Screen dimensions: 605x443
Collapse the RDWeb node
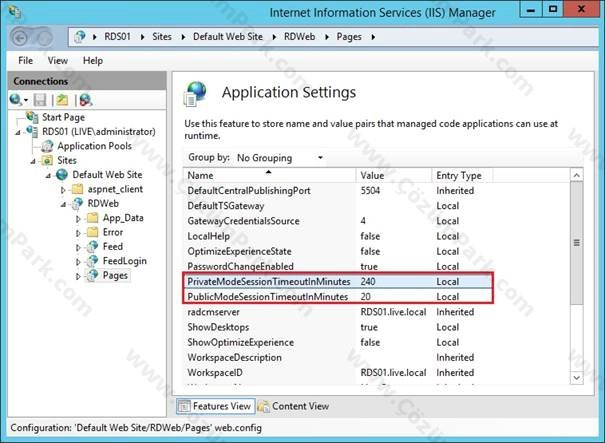pos(63,204)
